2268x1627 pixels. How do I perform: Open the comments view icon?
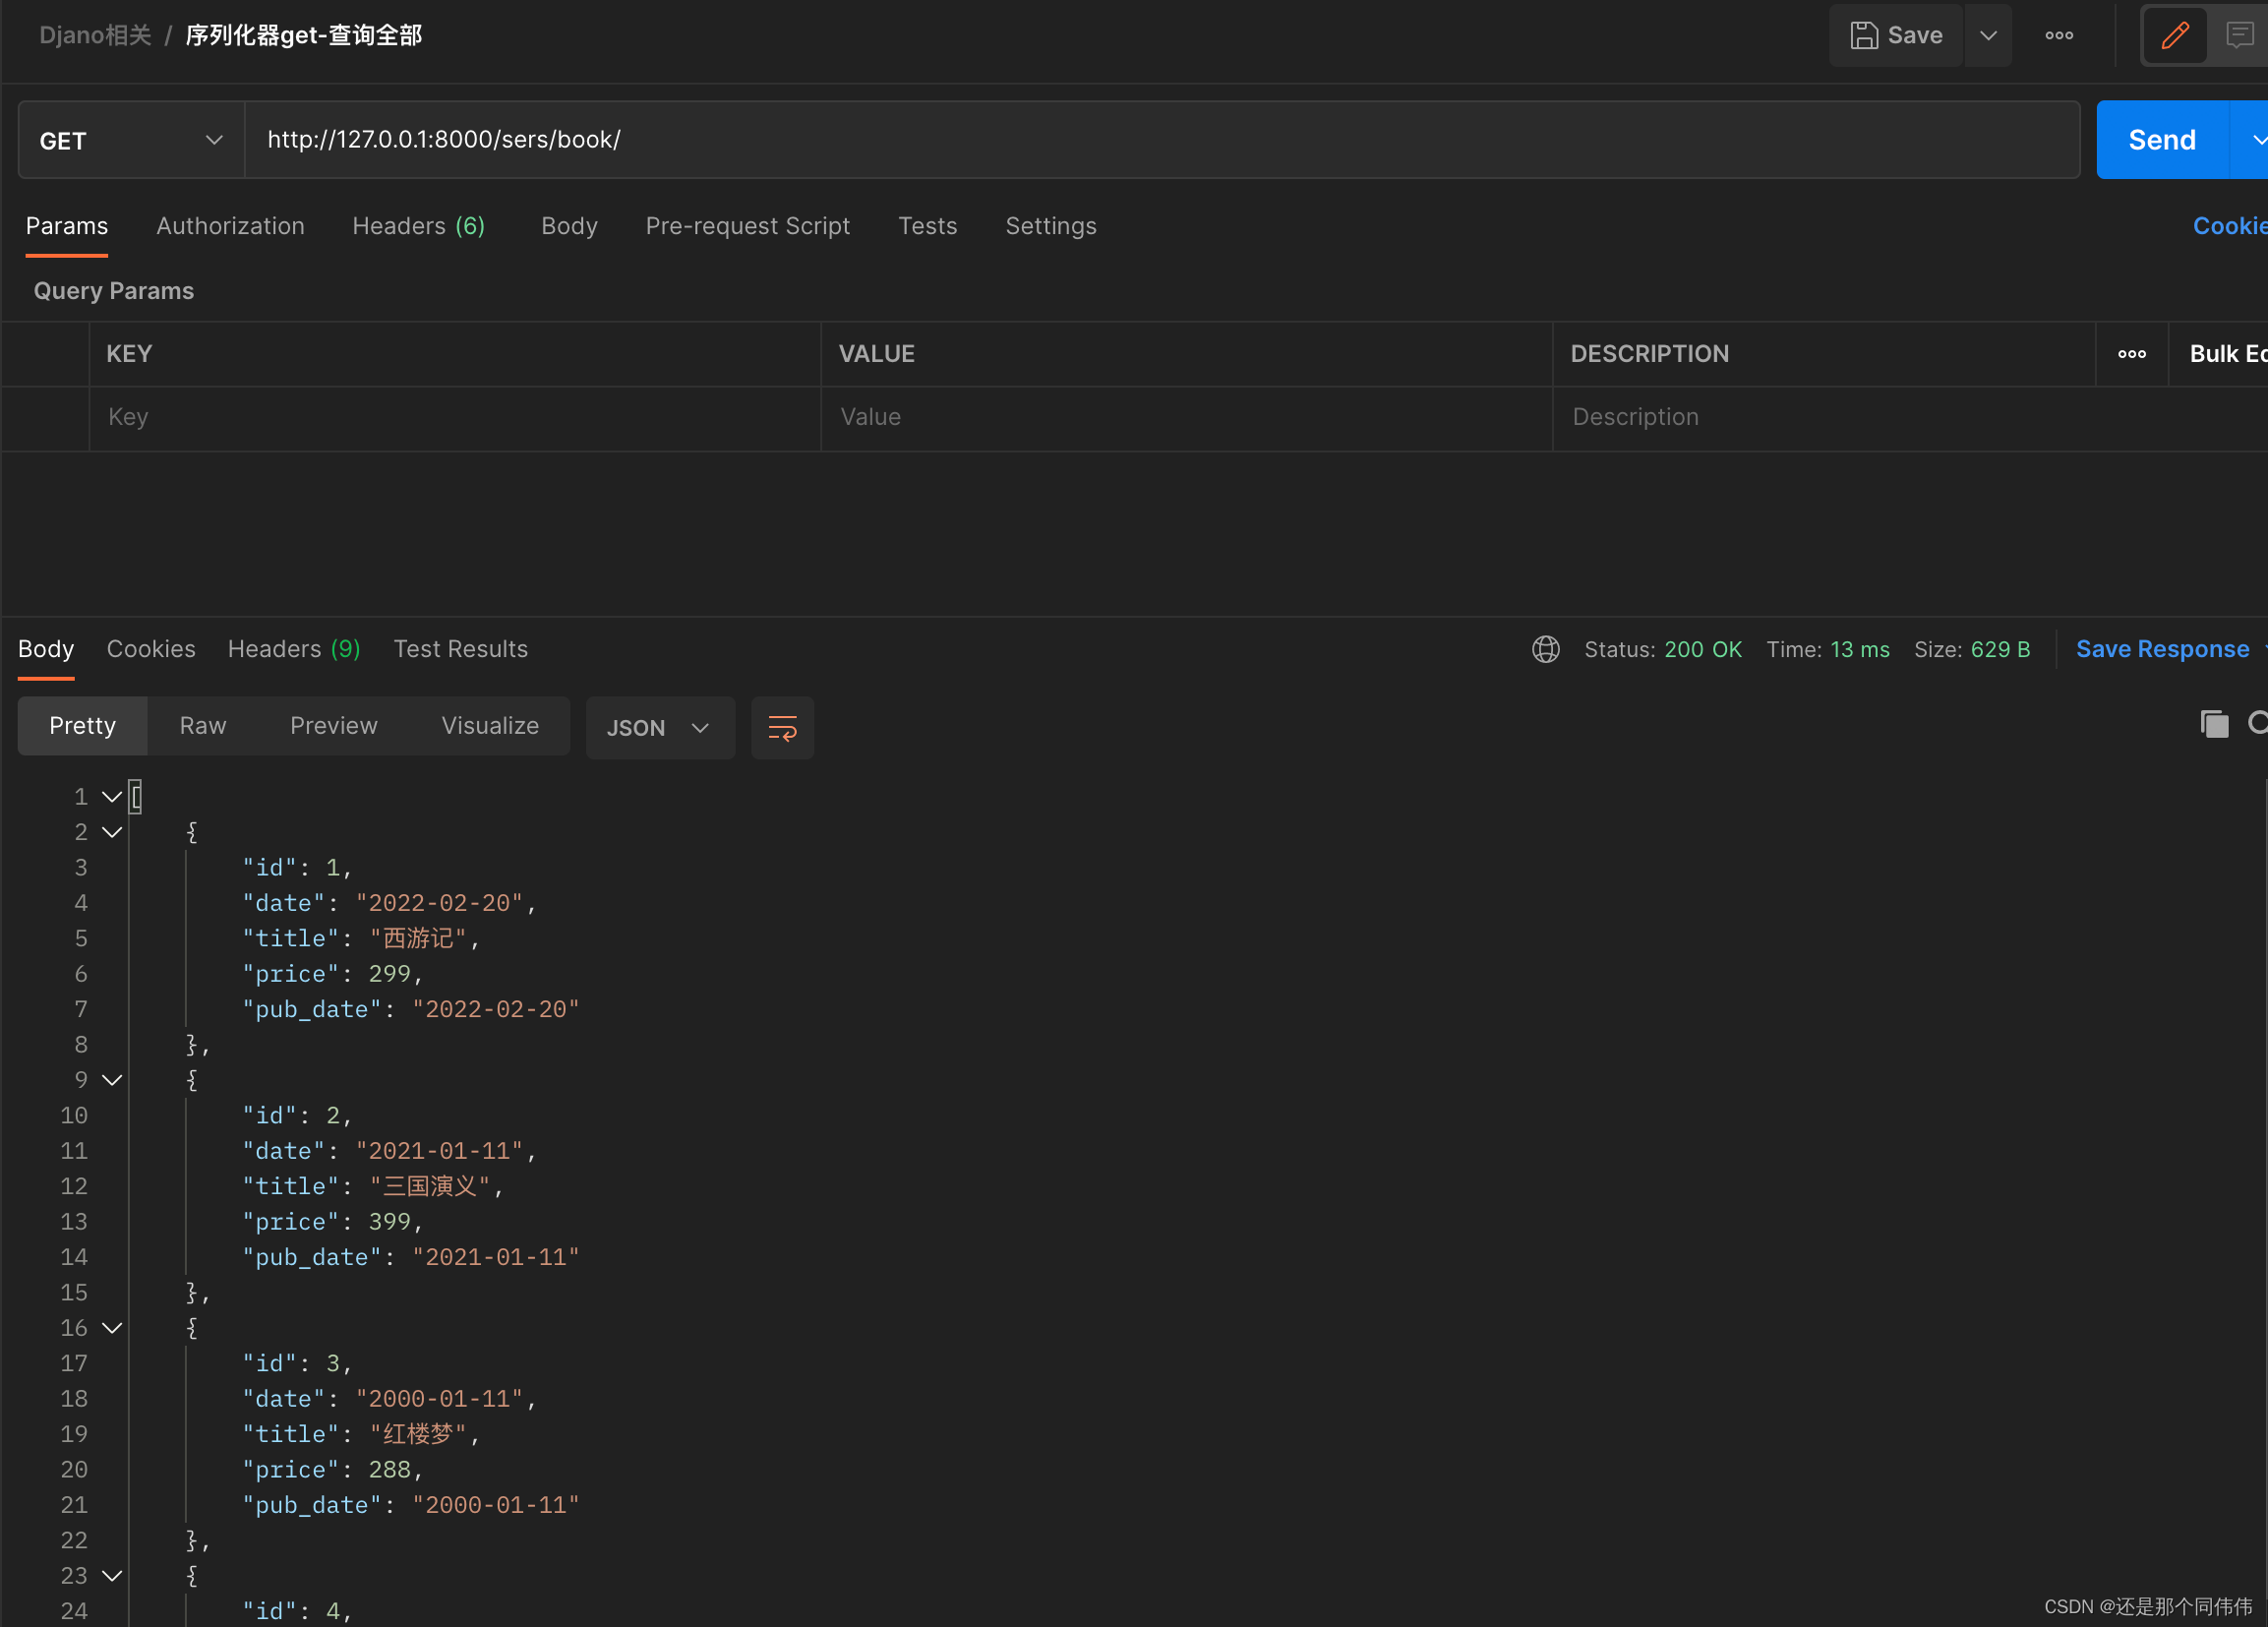pyautogui.click(x=2240, y=35)
